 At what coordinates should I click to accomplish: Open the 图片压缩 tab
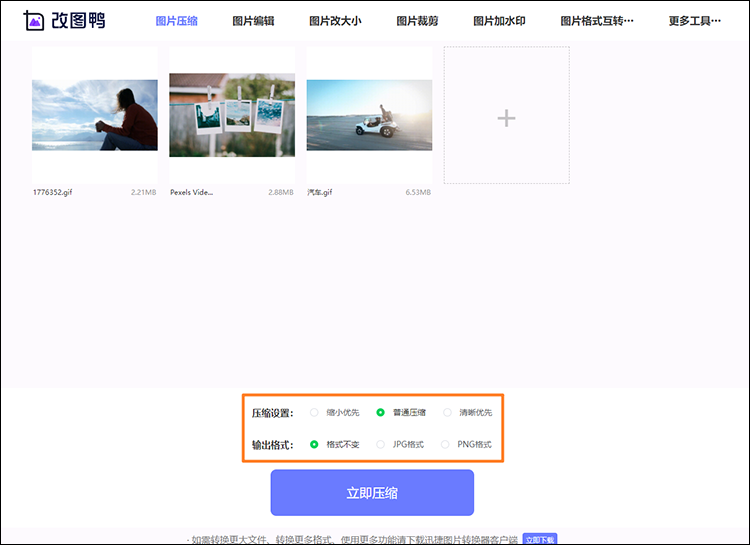click(x=176, y=21)
